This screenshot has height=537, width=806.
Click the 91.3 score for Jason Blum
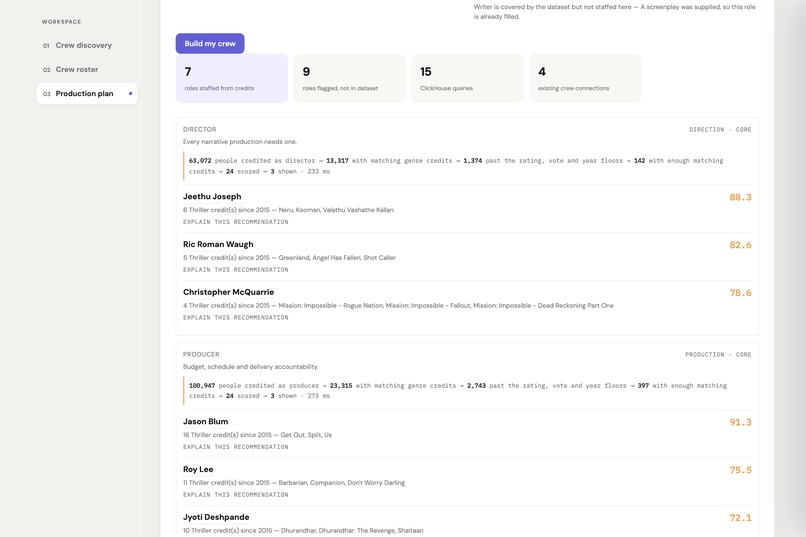tap(740, 422)
